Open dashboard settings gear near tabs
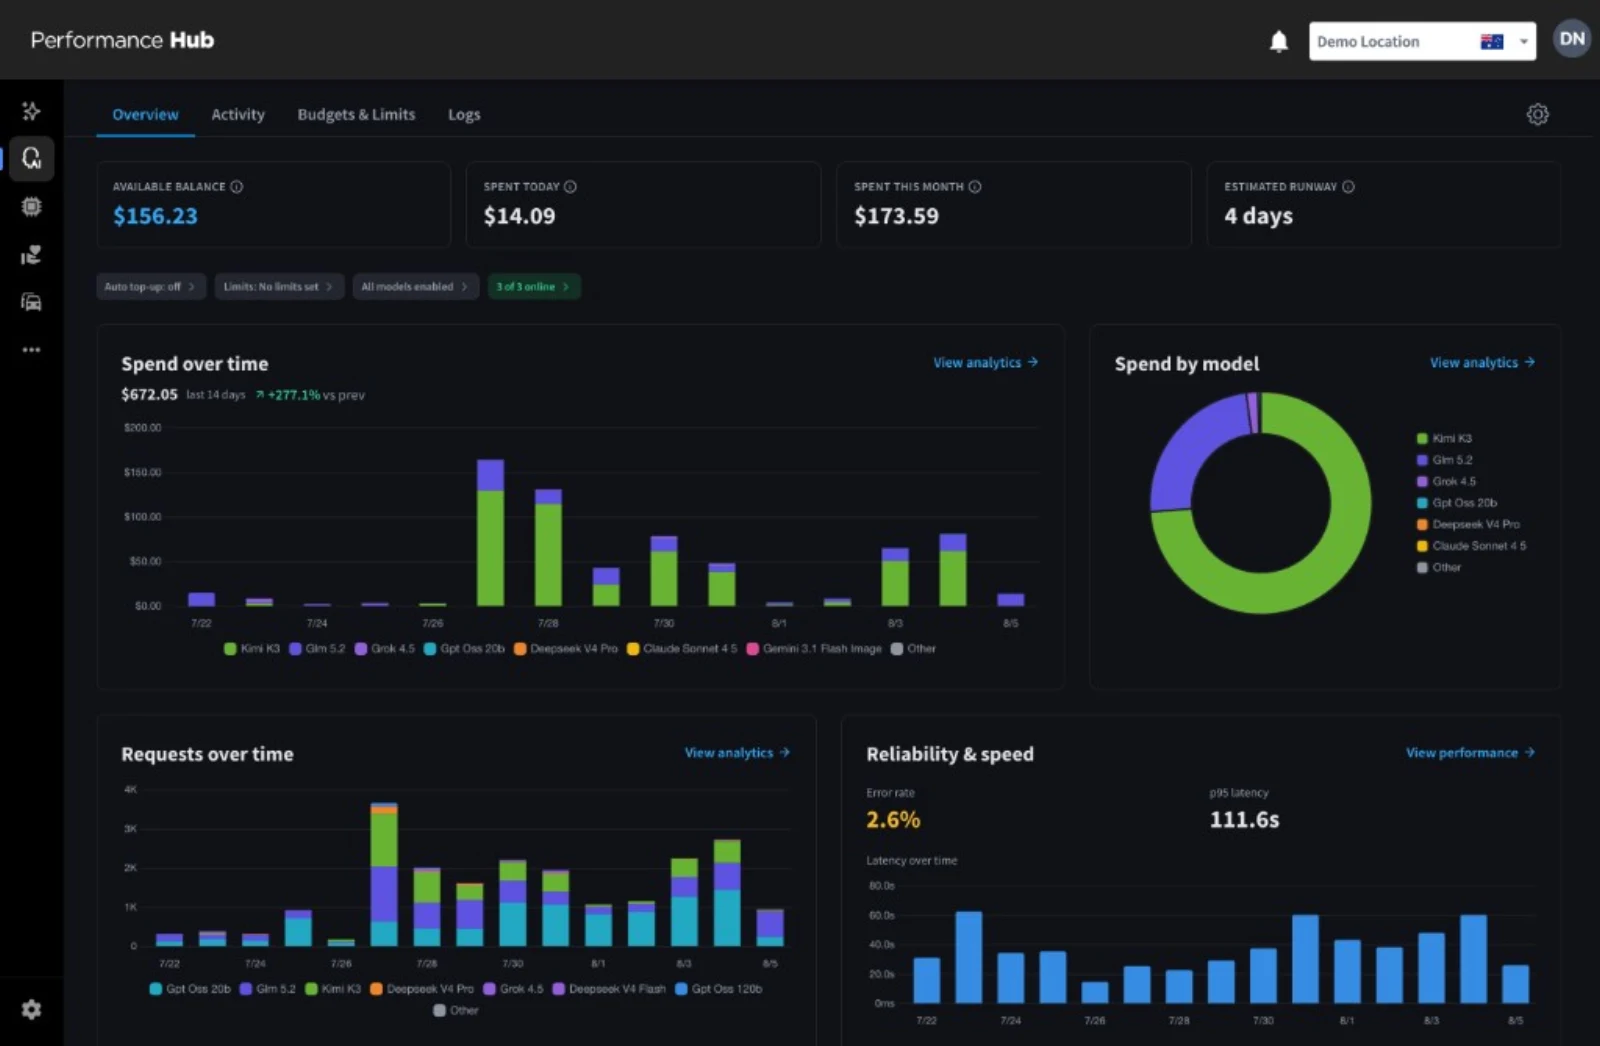 pos(1537,114)
